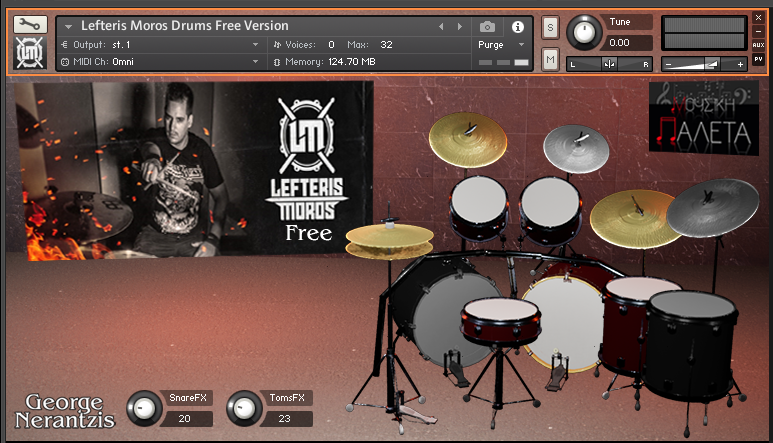Expand instrument name dropdown triangle
Image resolution: width=773 pixels, height=443 pixels.
[x=69, y=27]
